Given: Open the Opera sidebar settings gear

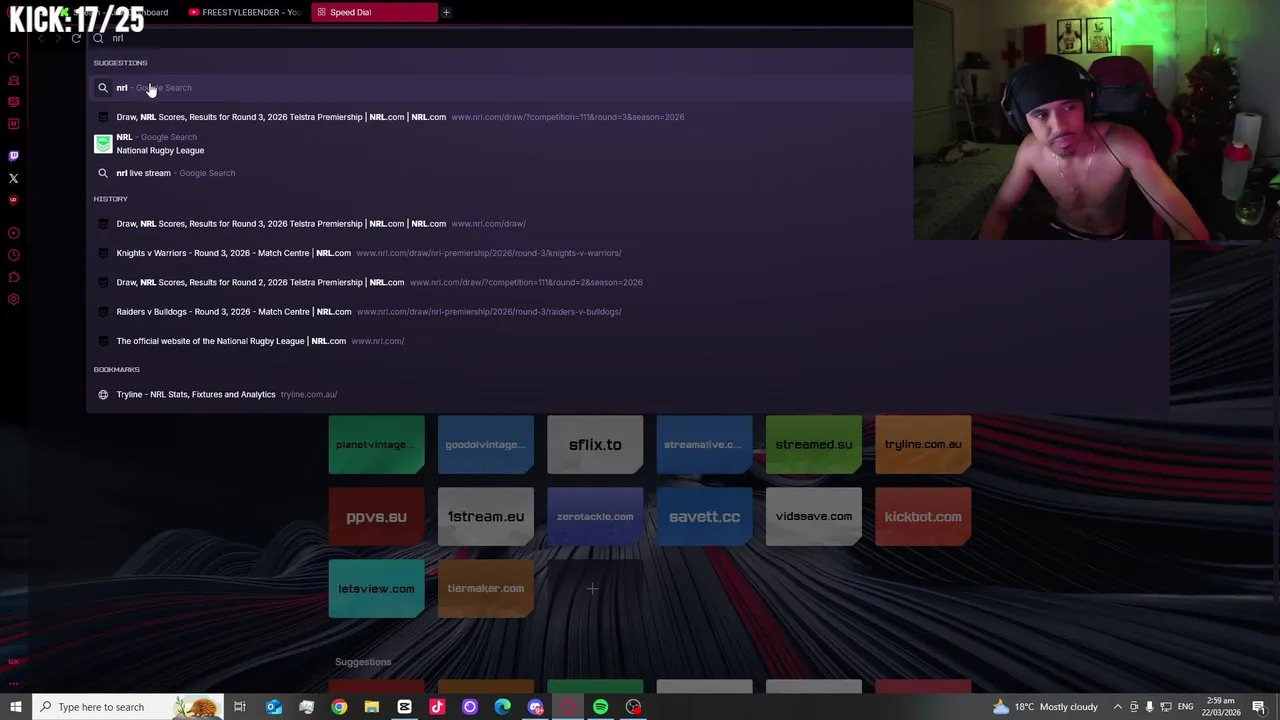Looking at the screenshot, I should 13,299.
